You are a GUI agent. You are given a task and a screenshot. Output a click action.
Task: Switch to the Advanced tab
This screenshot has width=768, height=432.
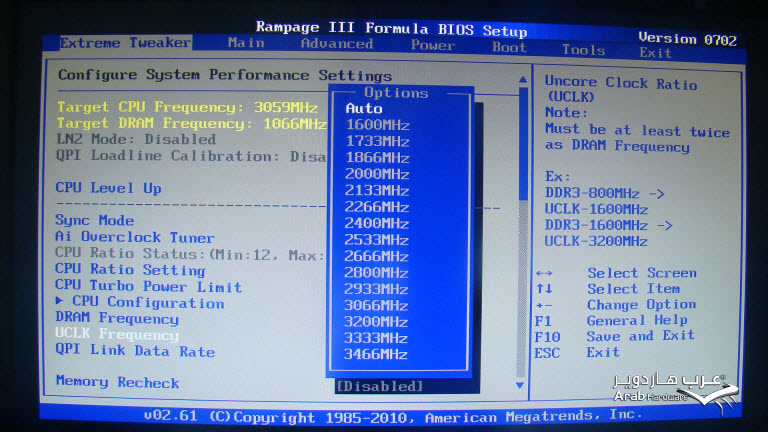337,44
